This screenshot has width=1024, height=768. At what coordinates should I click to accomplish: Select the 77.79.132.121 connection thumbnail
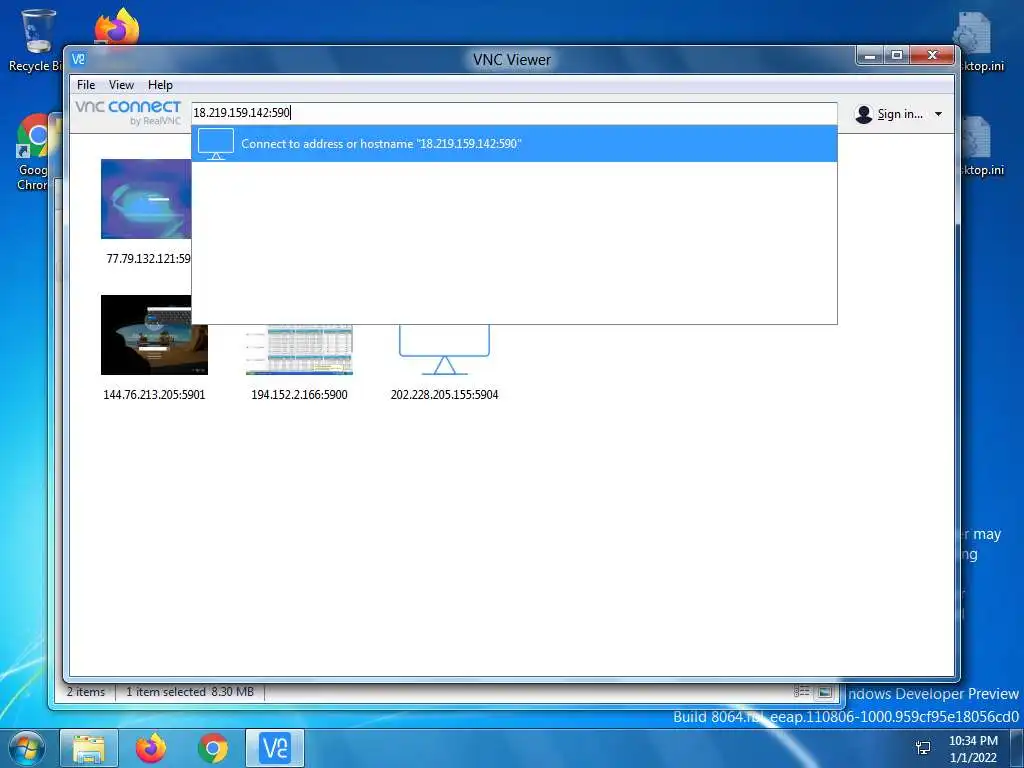click(x=146, y=199)
